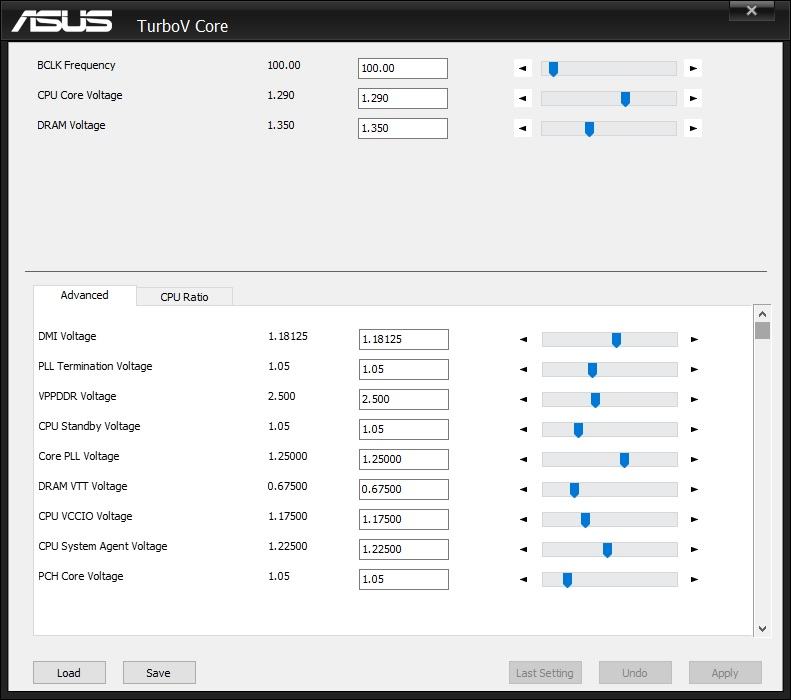The image size is (791, 700).
Task: Increase DMI Voltage with right arrow
Action: pyautogui.click(x=694, y=339)
